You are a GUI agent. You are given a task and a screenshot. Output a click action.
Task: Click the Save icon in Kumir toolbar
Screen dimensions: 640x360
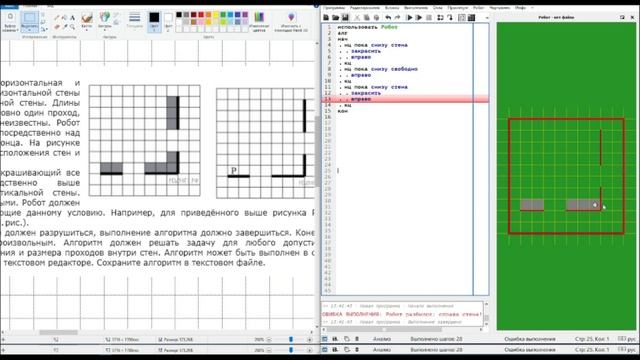click(x=345, y=18)
